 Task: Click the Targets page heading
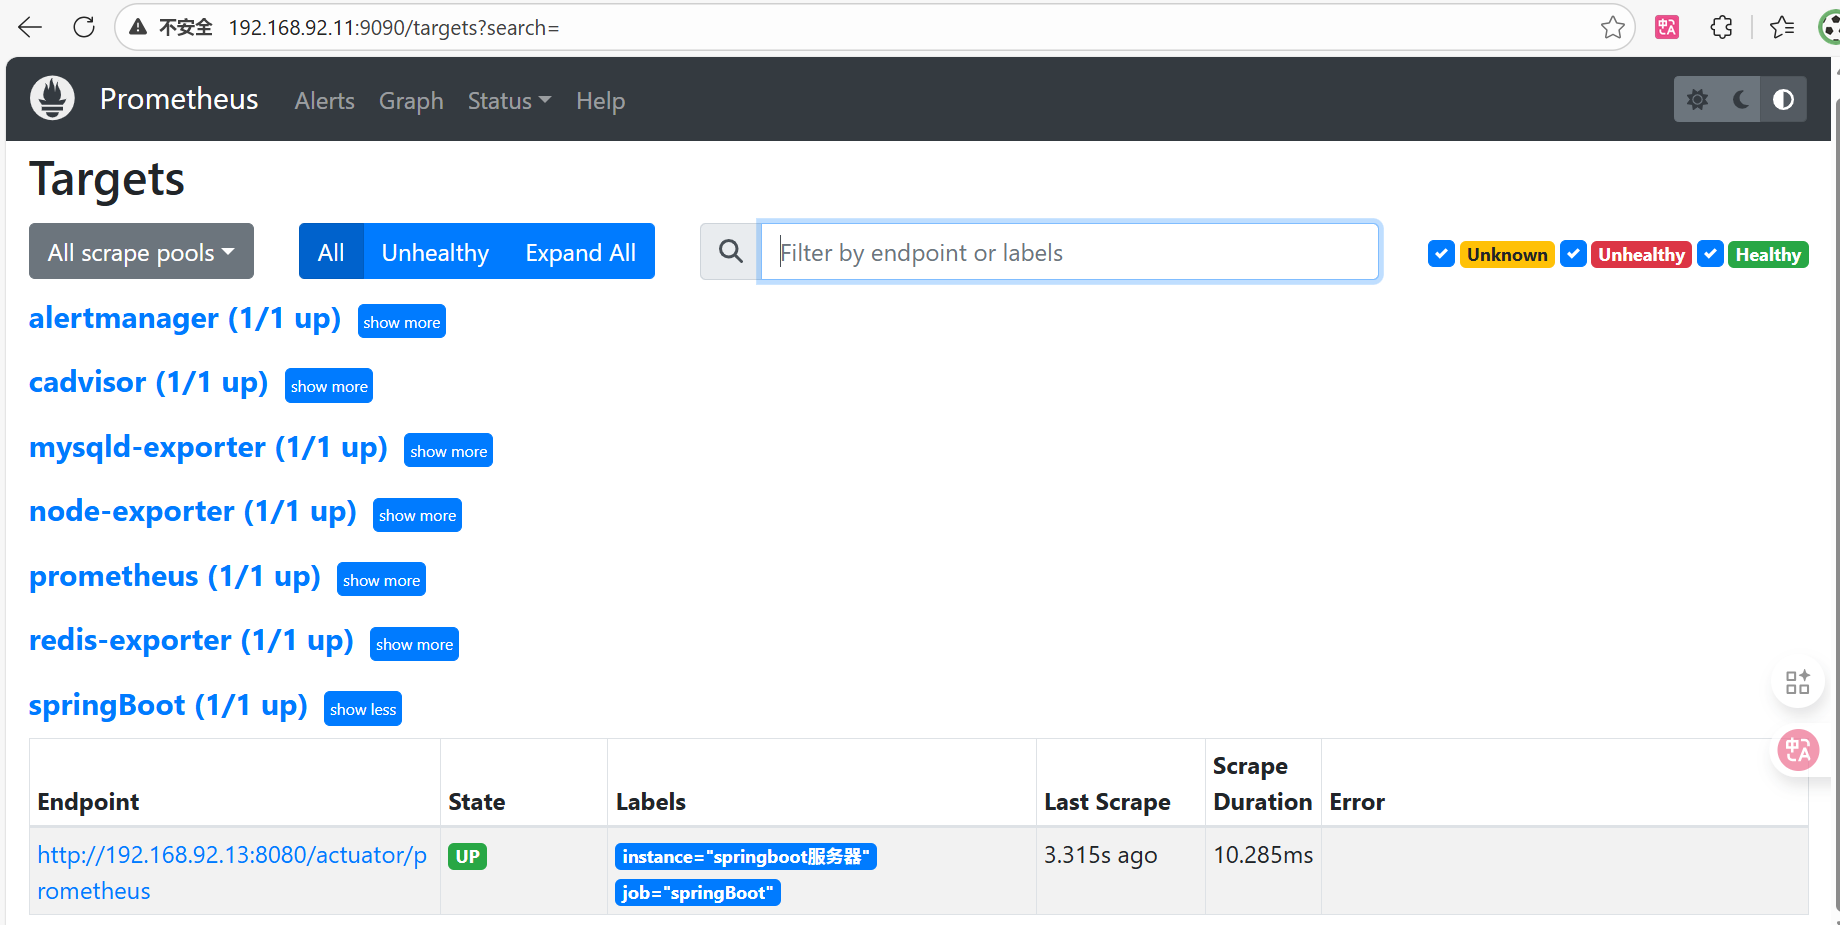(107, 179)
